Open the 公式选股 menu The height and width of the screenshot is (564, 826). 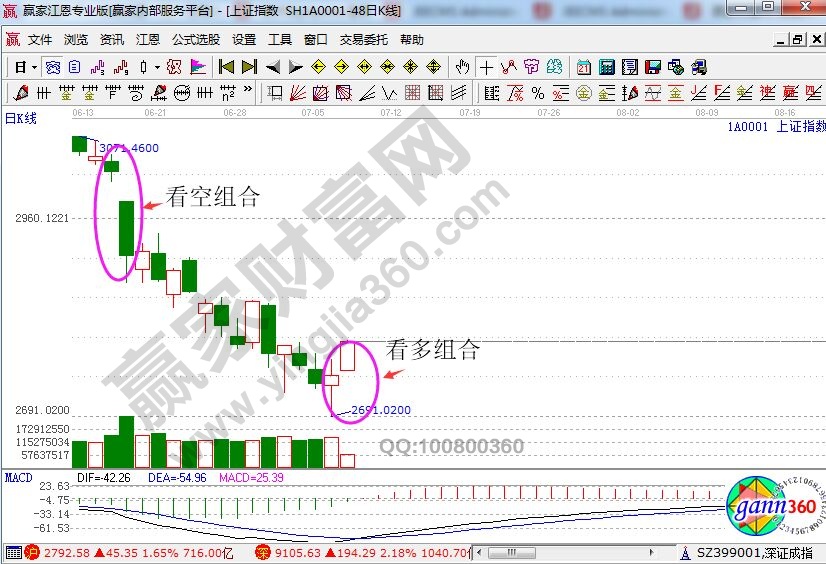(x=196, y=40)
